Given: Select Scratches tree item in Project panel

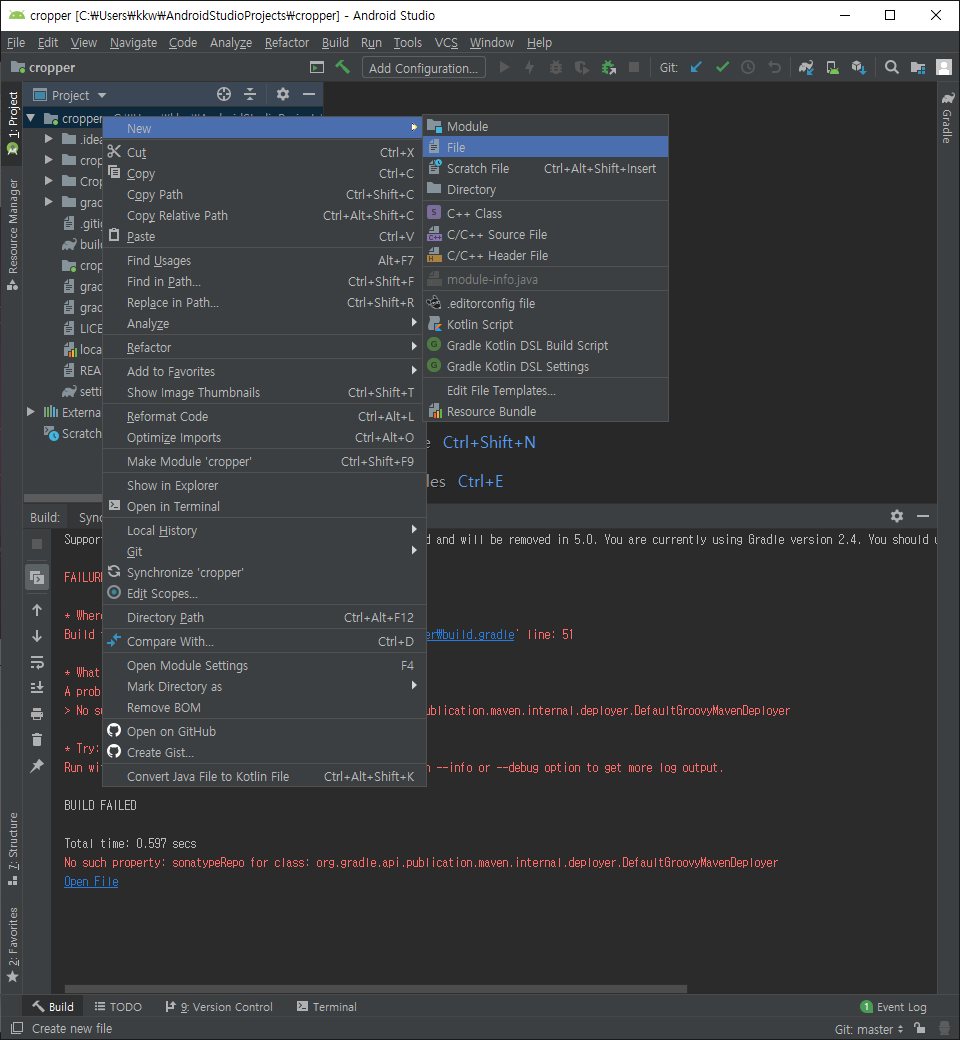Looking at the screenshot, I should 73,434.
